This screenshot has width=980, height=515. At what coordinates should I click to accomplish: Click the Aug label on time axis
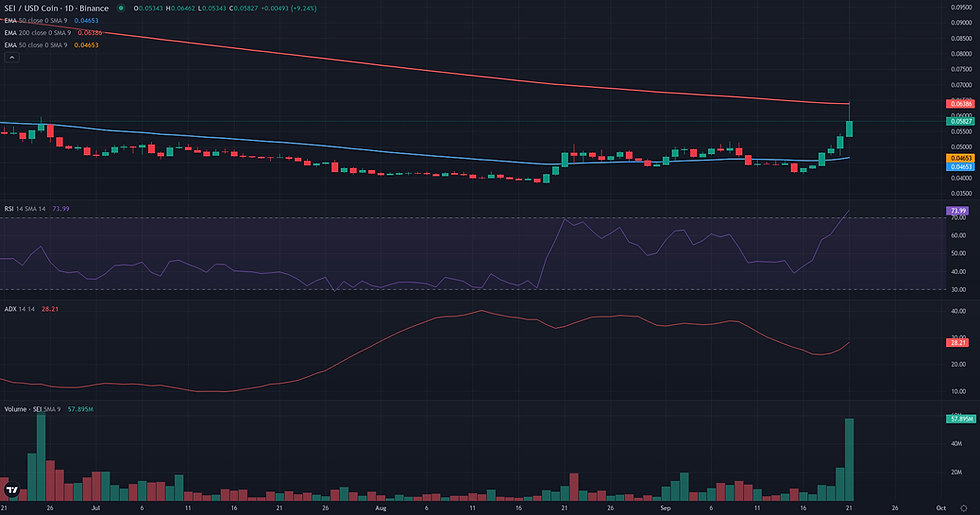381,508
